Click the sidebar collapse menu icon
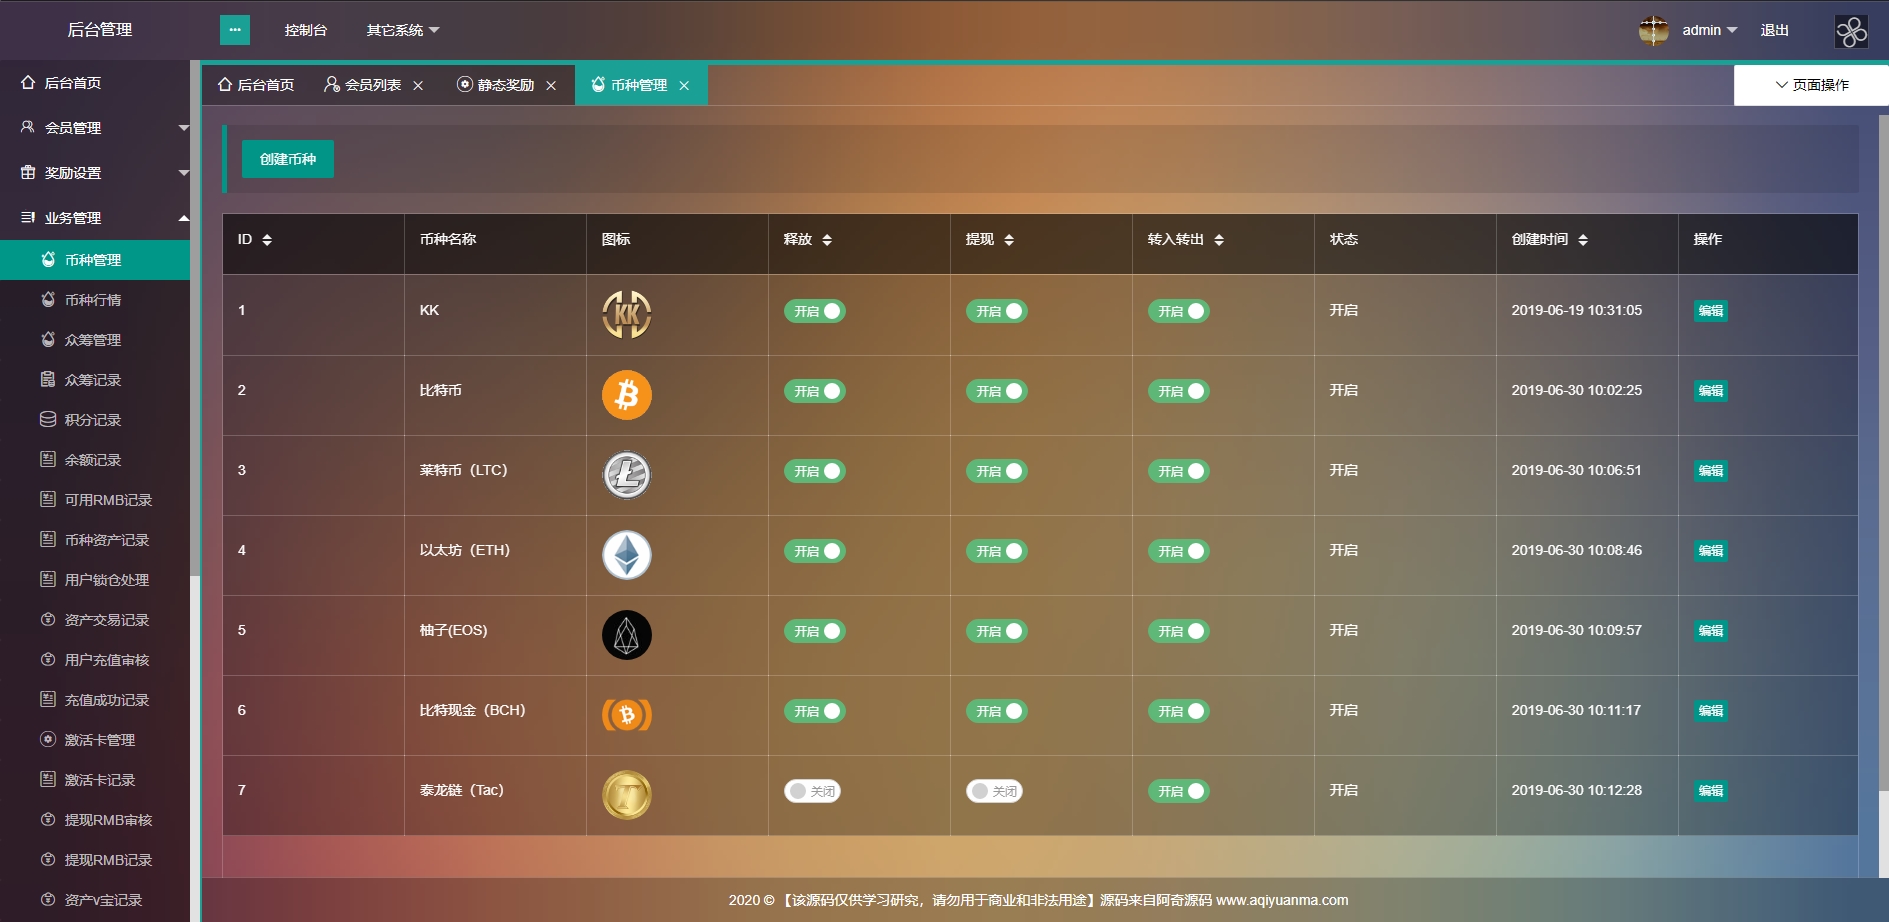This screenshot has height=922, width=1889. [x=235, y=30]
